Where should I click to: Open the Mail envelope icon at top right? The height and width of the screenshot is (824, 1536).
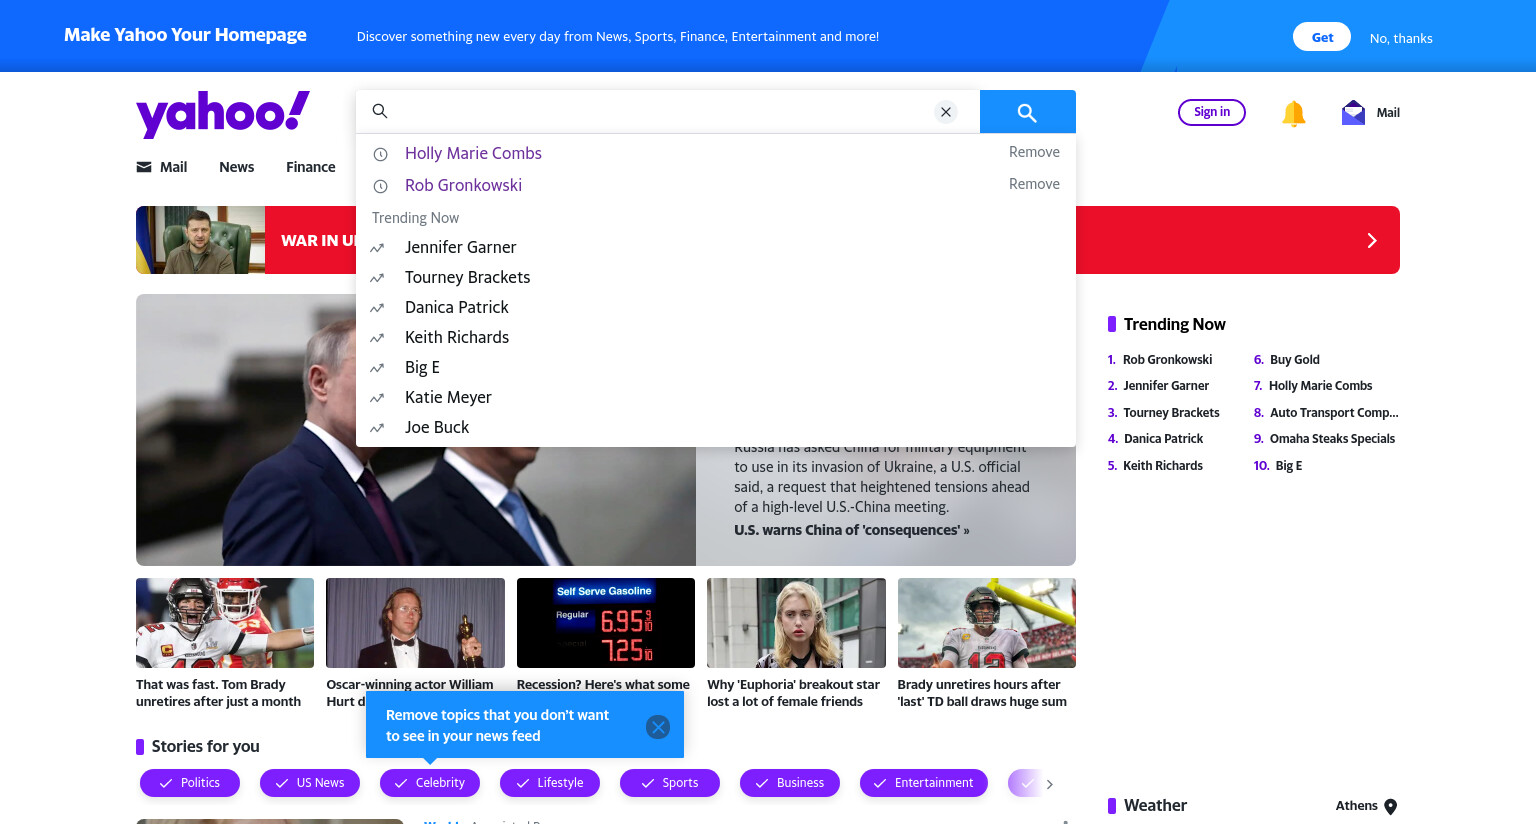(1353, 112)
